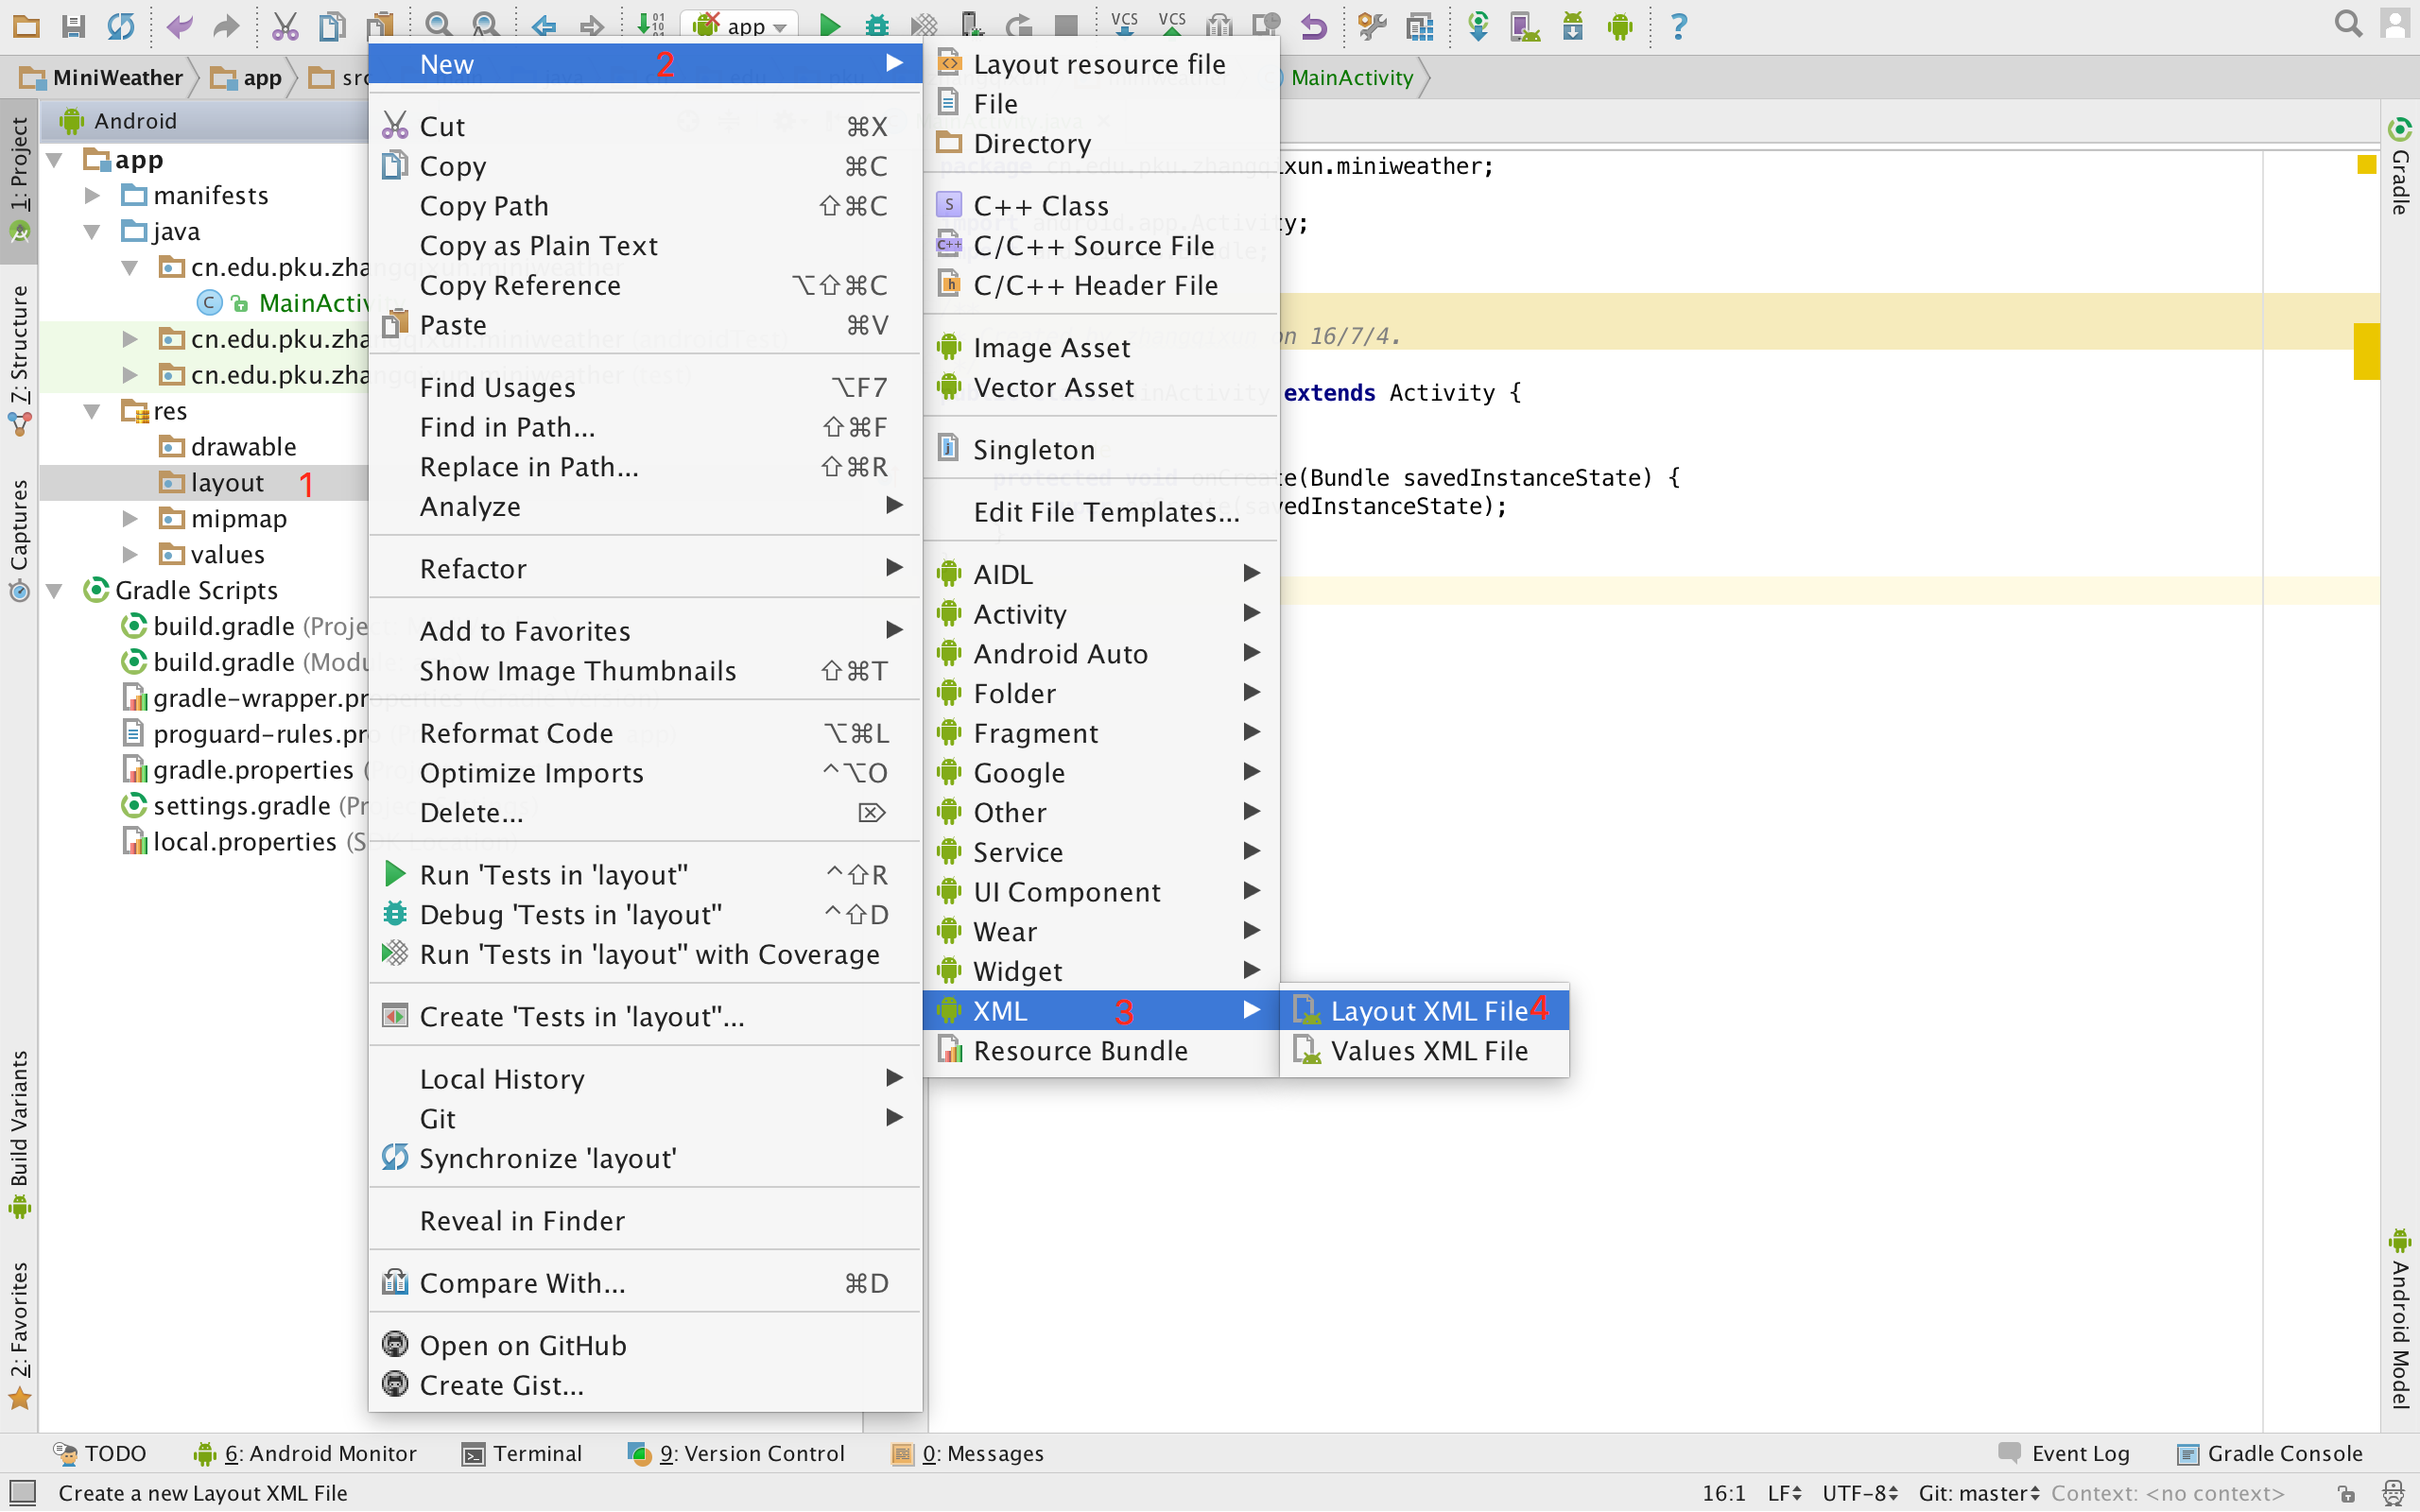Click the Save All toolbar icon
Viewport: 2420px width, 1512px height.
point(73,26)
